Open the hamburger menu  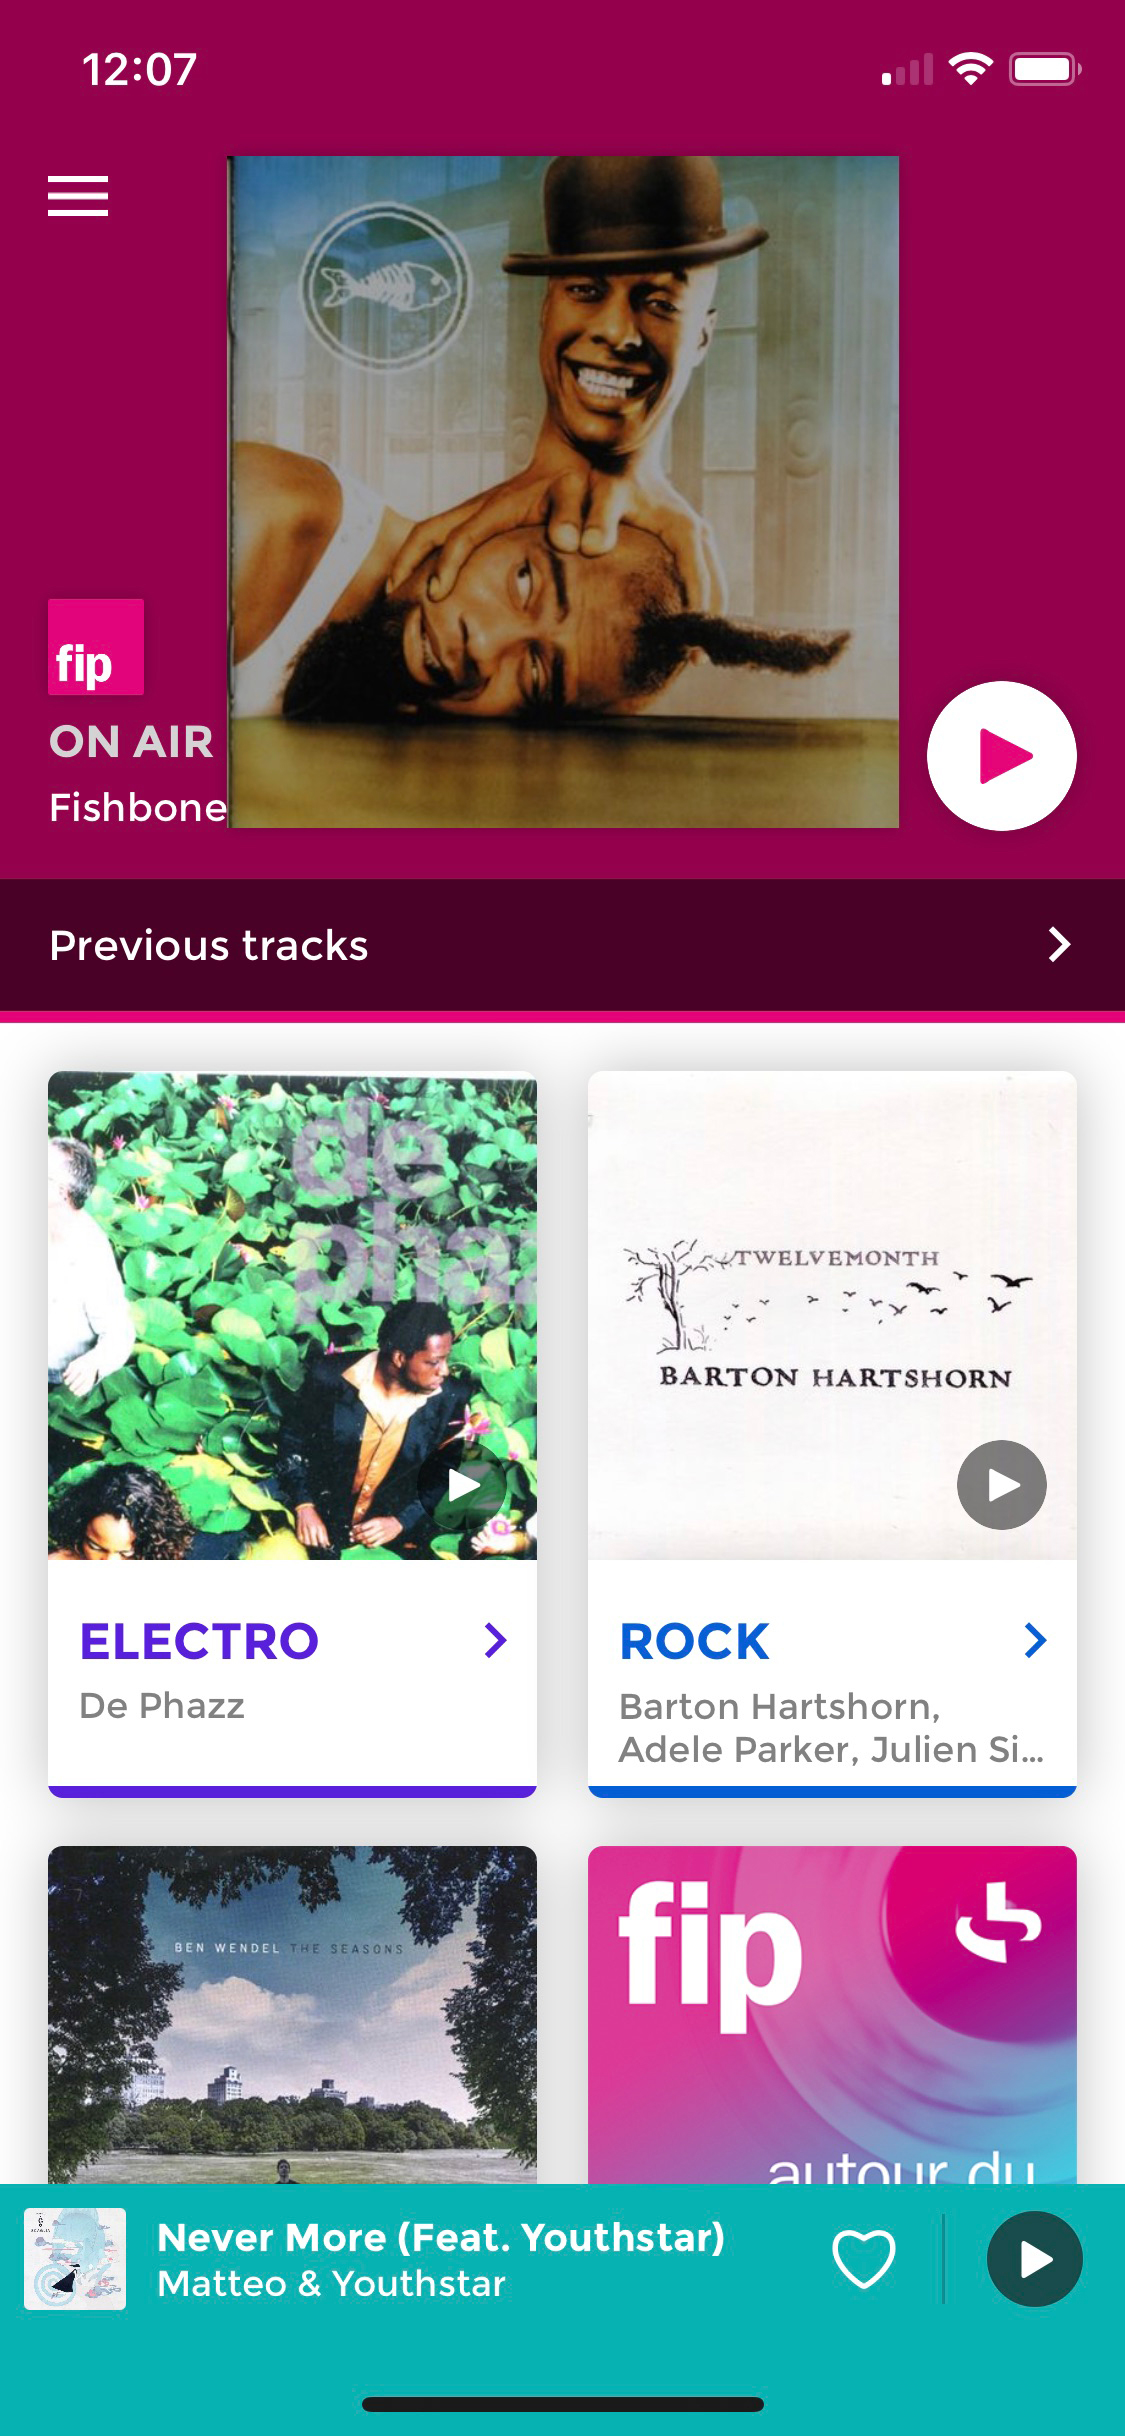click(78, 196)
